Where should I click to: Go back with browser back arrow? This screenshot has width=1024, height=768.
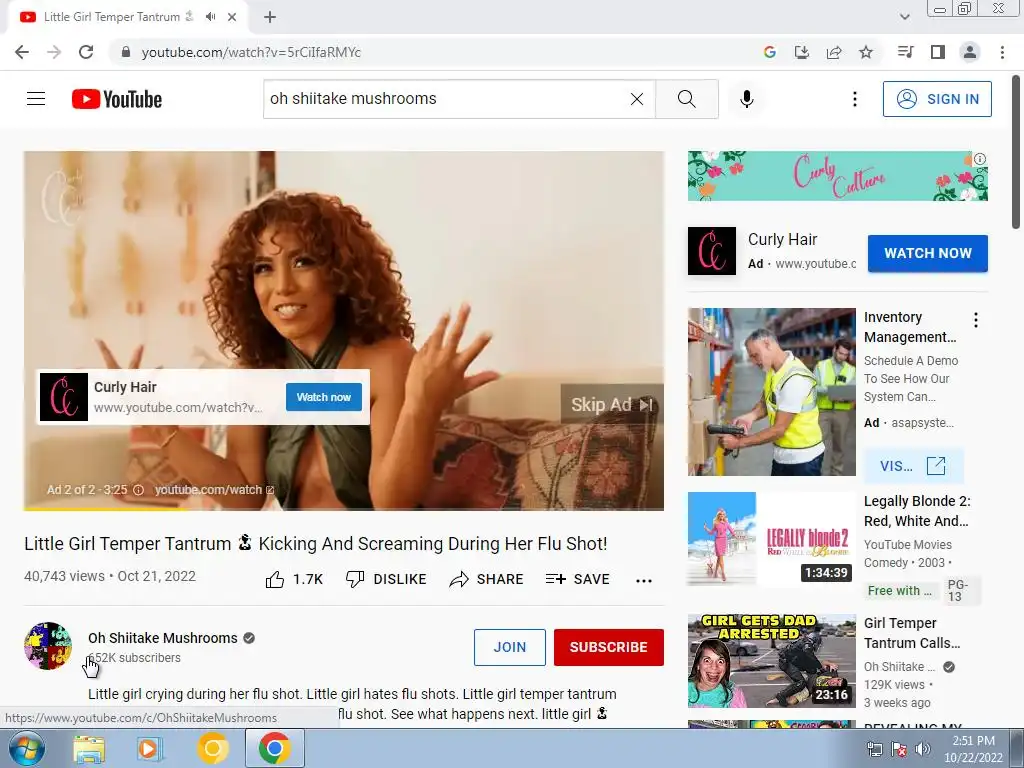point(22,52)
